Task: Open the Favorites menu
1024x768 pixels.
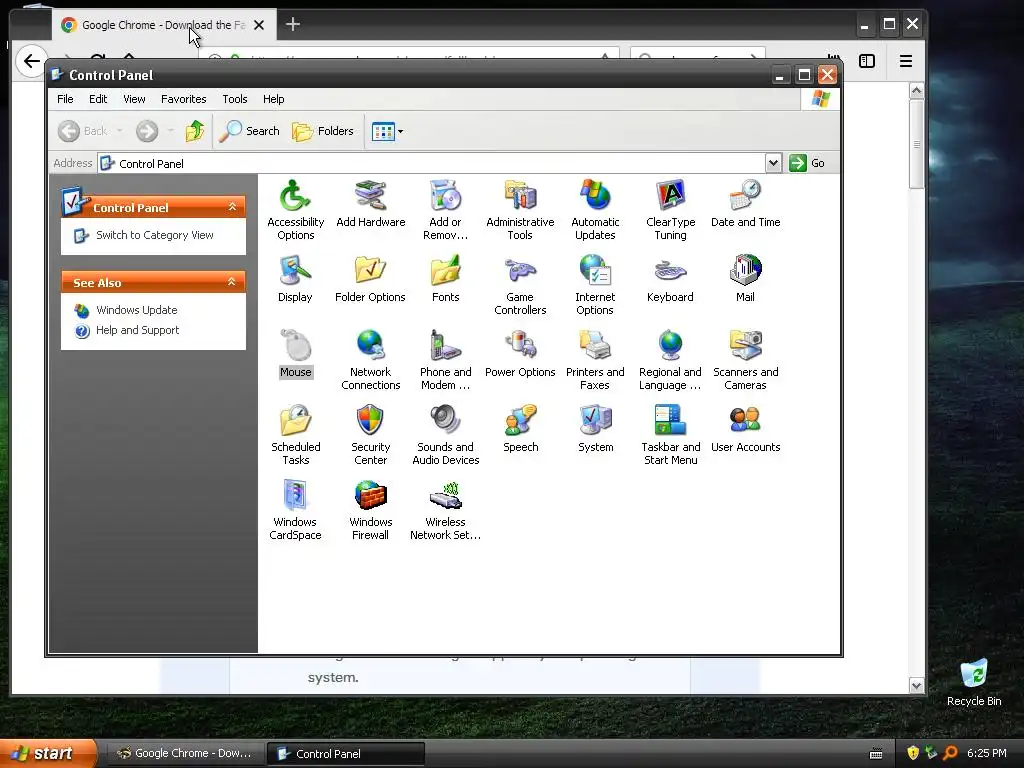Action: coord(184,99)
